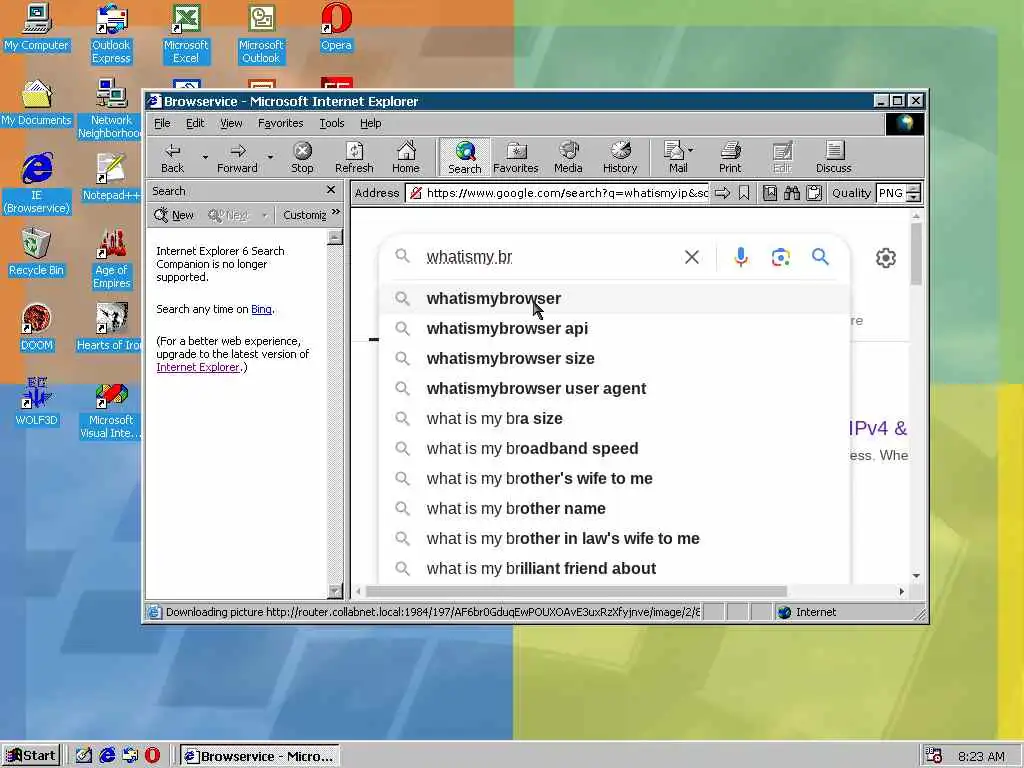Viewport: 1024px width, 768px height.
Task: Select the Notepad++ desktop icon
Action: tap(111, 178)
